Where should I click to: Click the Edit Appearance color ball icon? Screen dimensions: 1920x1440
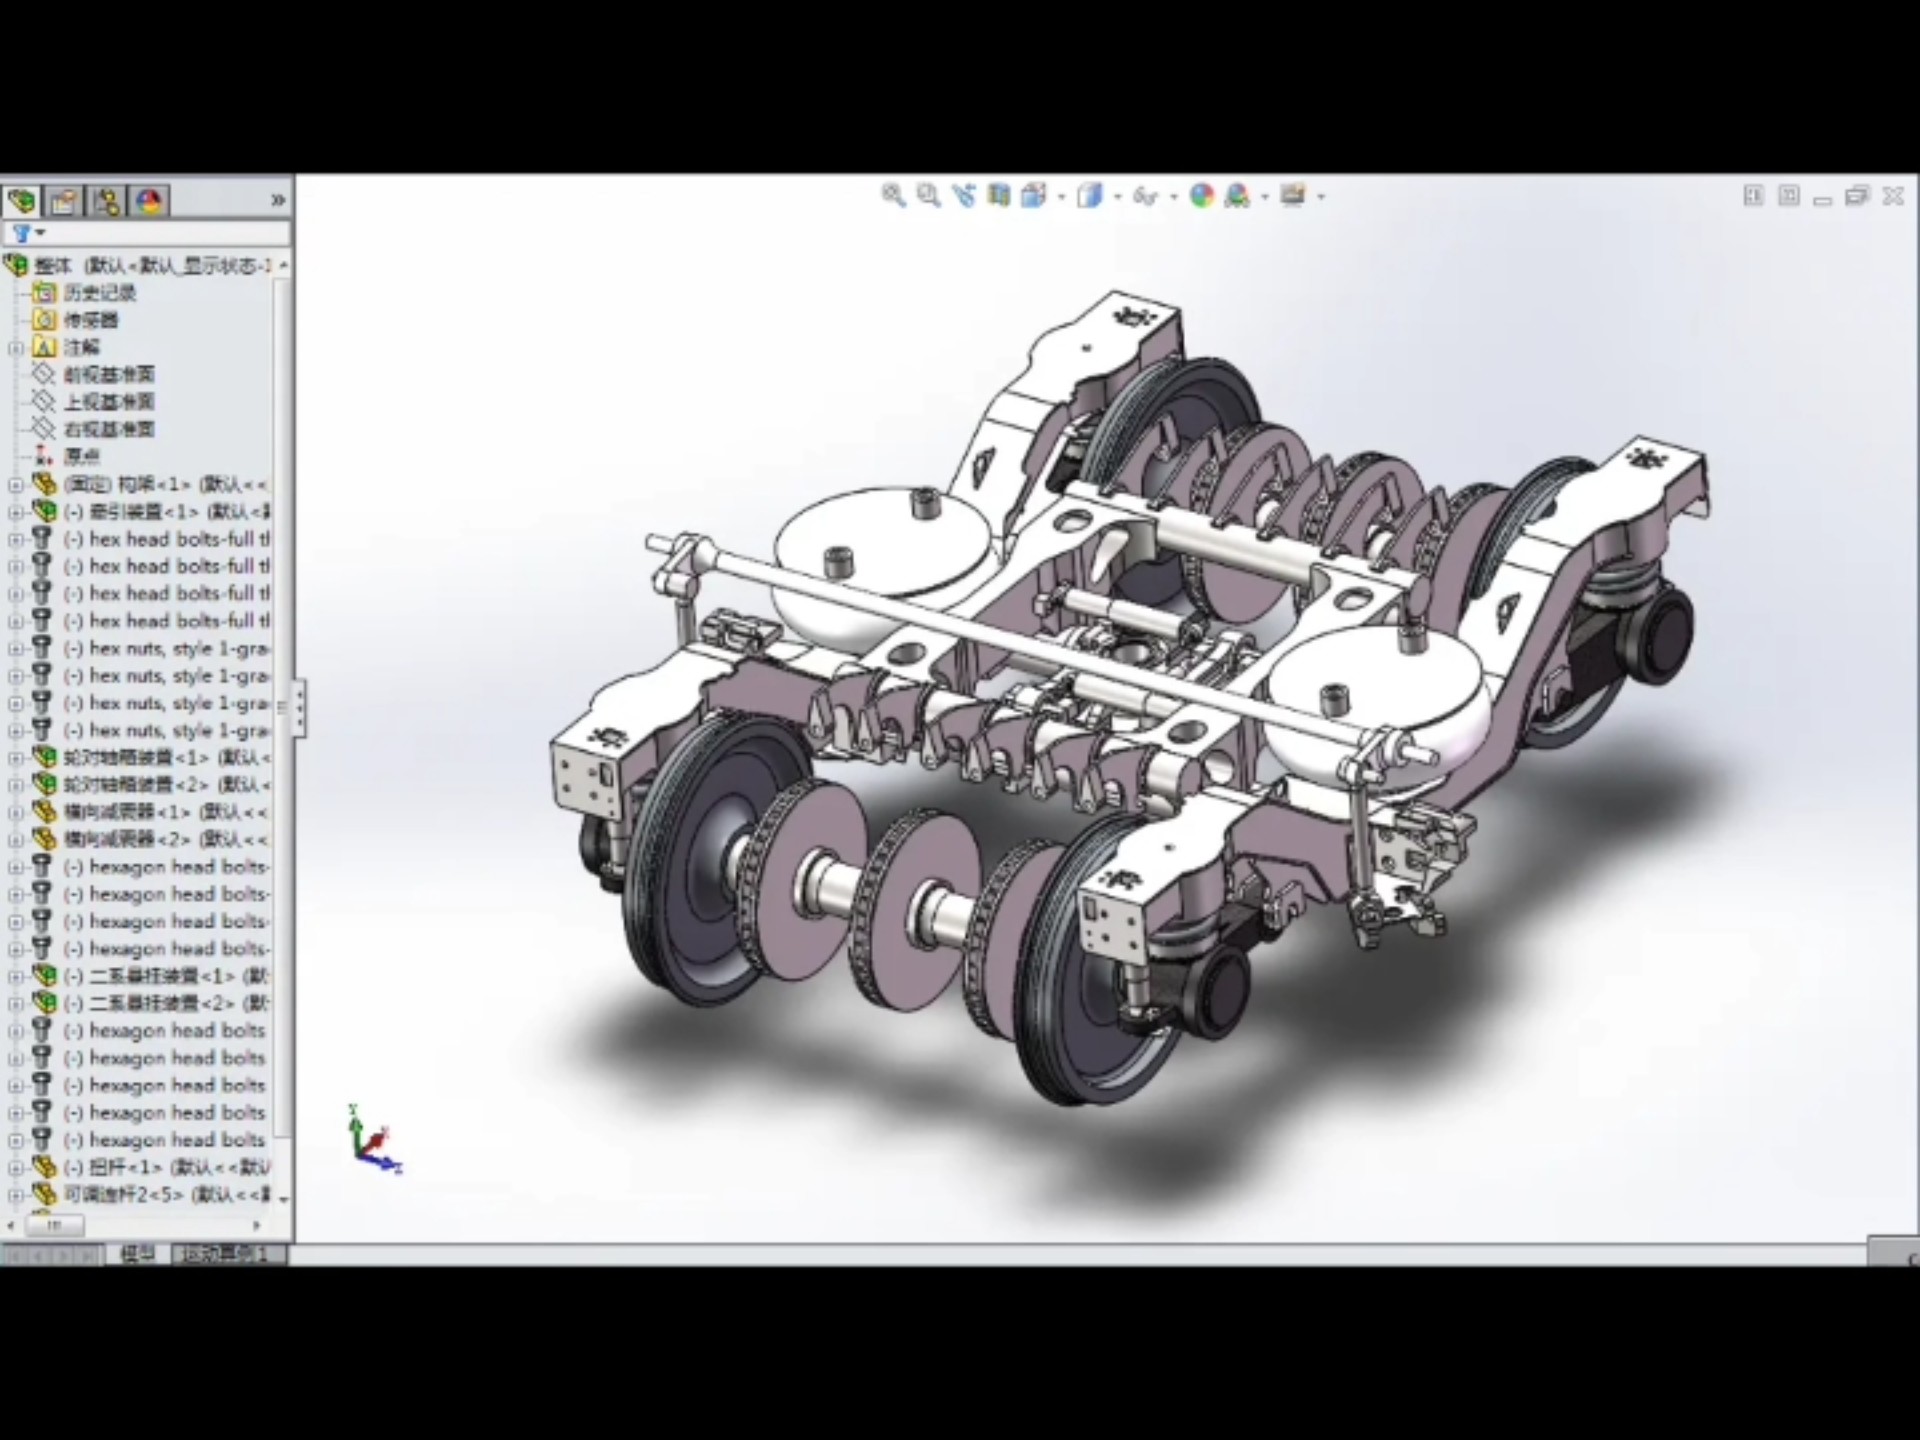(x=1202, y=196)
